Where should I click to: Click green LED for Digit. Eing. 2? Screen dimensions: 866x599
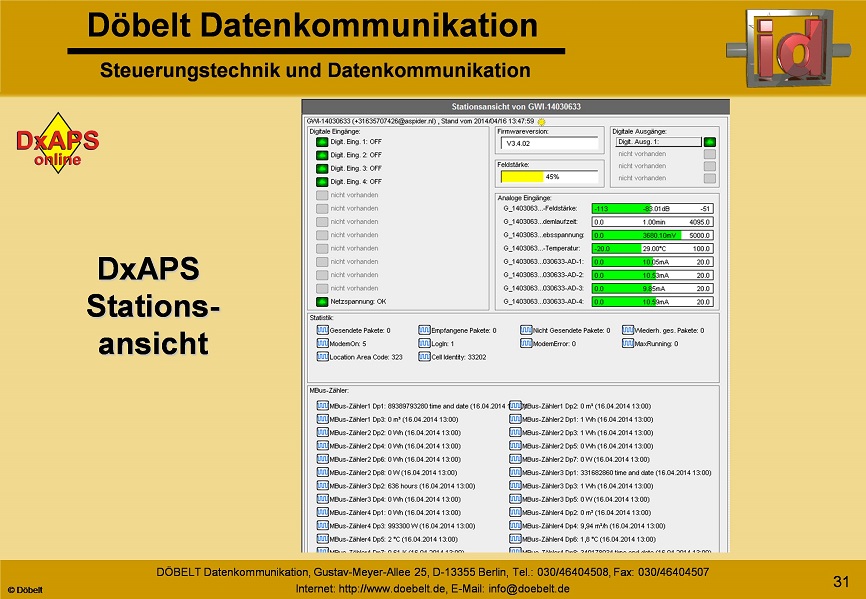point(322,155)
